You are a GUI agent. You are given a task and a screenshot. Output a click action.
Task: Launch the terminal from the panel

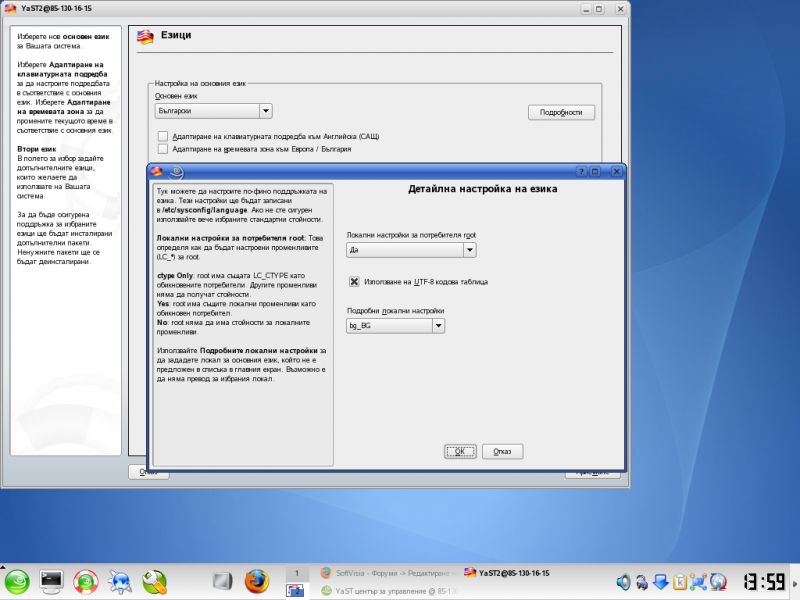pos(51,582)
